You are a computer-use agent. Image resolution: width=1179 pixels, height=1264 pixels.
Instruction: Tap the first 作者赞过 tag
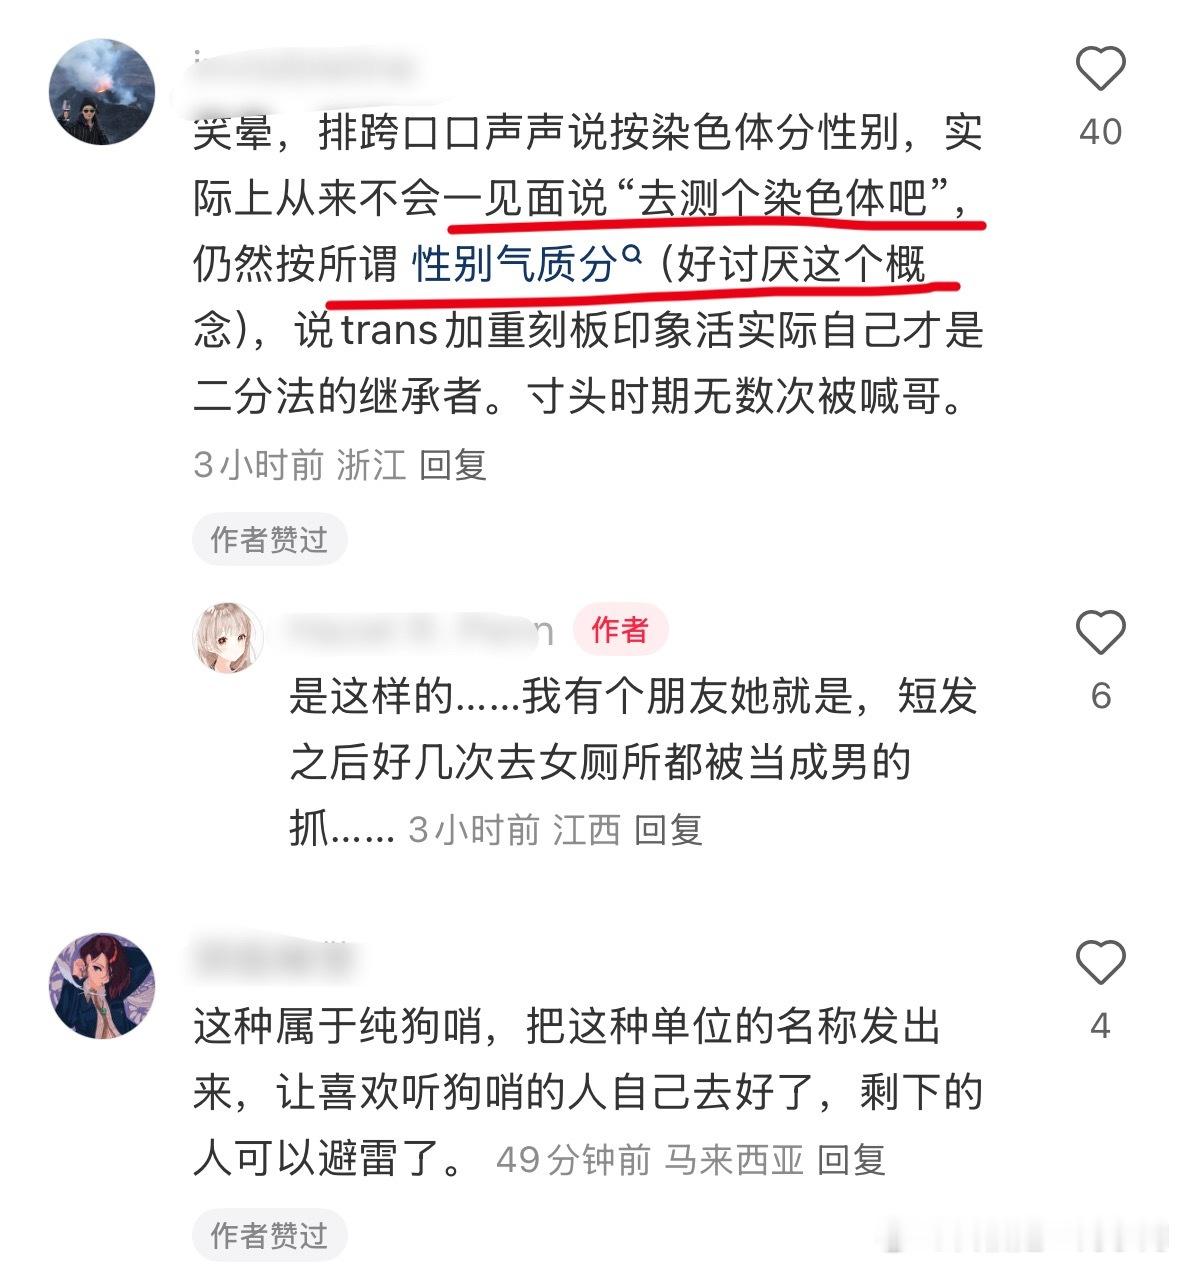(x=269, y=540)
